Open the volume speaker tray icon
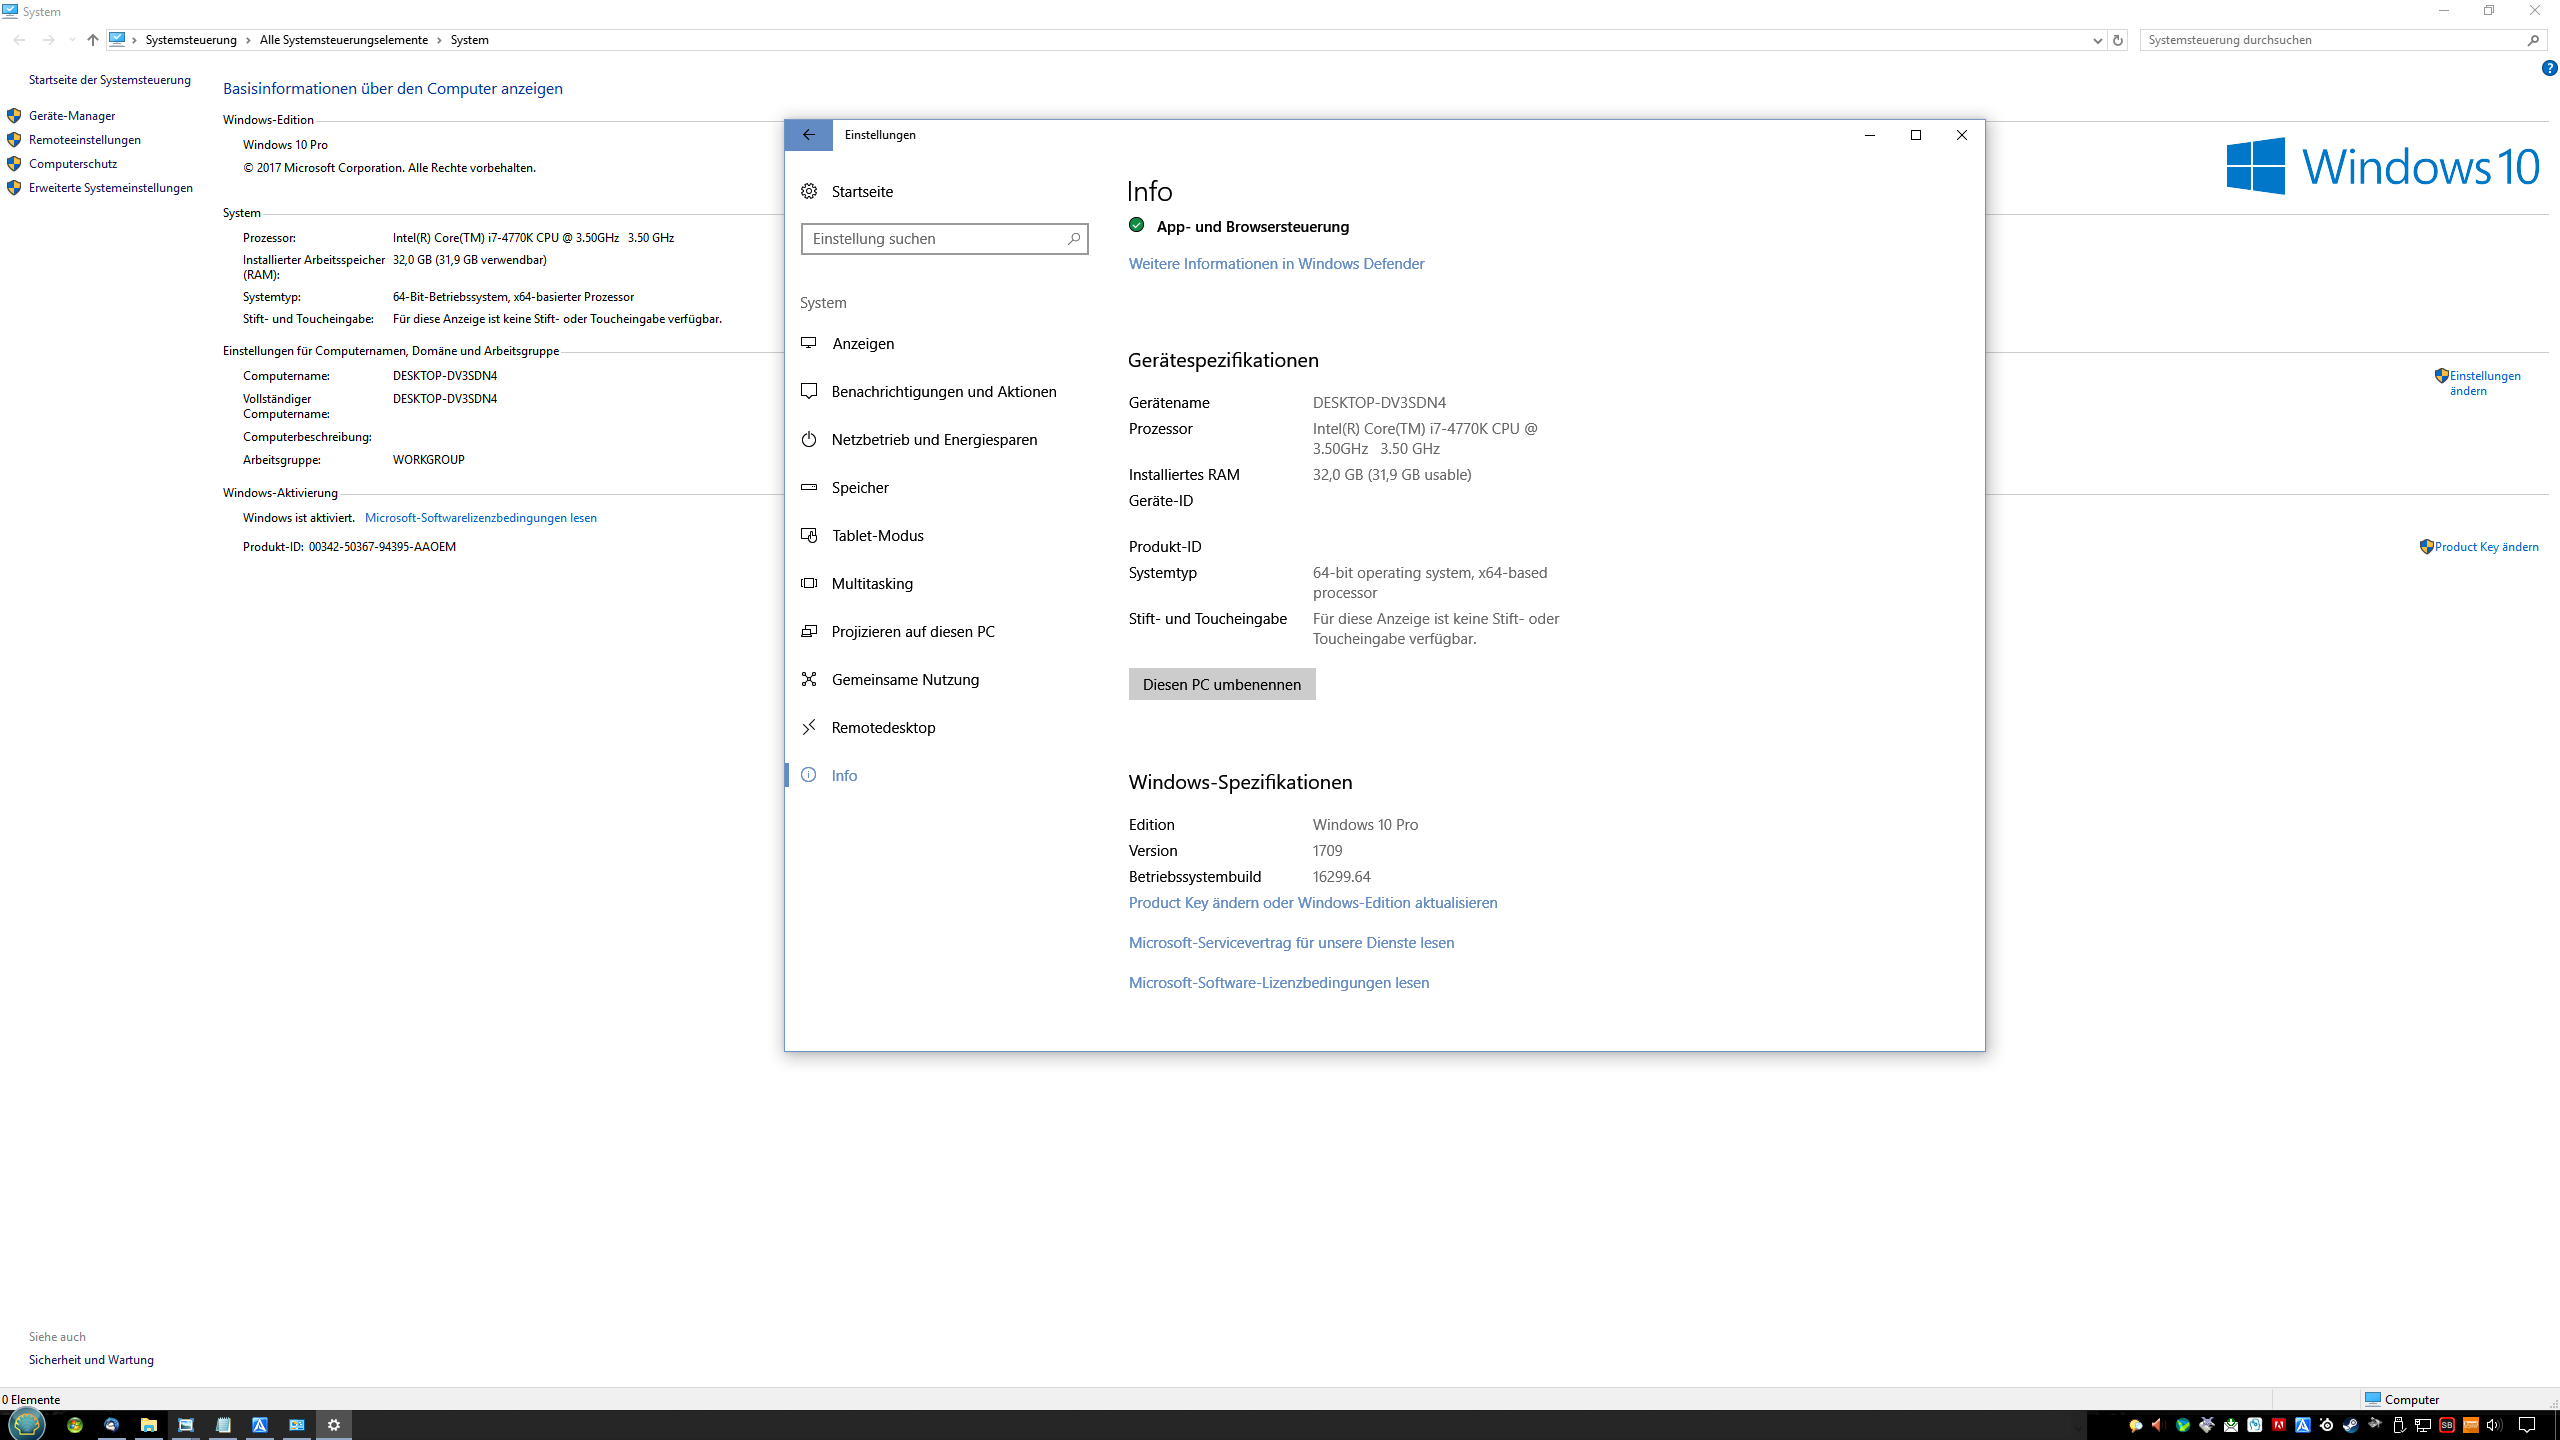2560x1440 pixels. (x=2494, y=1425)
